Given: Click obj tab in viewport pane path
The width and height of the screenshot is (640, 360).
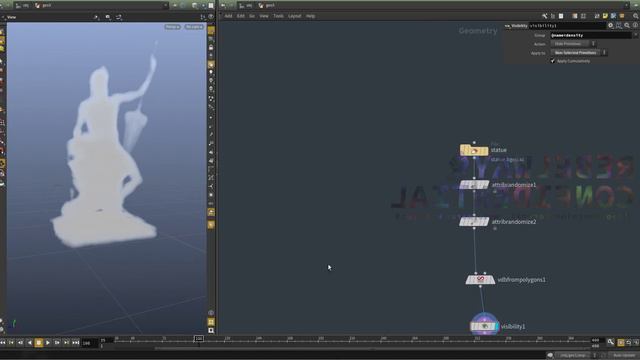Looking at the screenshot, I should pyautogui.click(x=22, y=5).
